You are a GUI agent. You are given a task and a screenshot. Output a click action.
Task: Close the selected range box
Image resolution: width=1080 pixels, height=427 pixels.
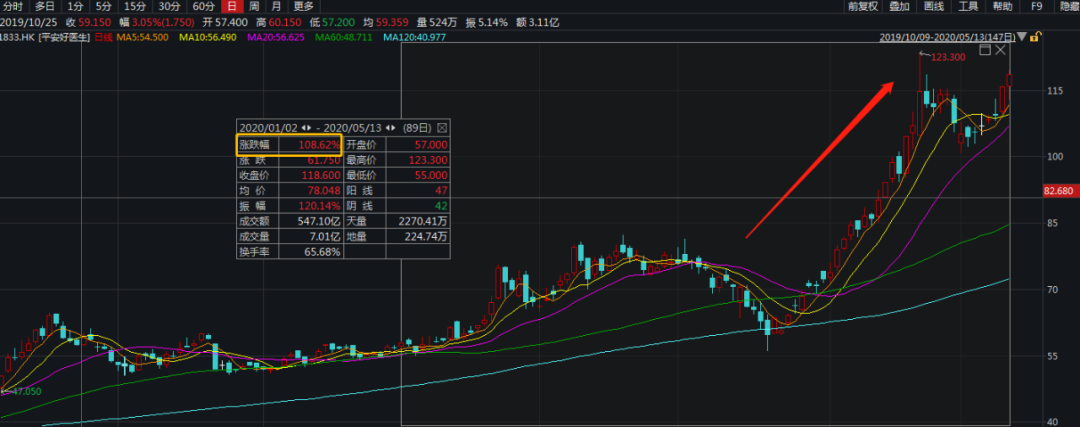(x=1001, y=49)
